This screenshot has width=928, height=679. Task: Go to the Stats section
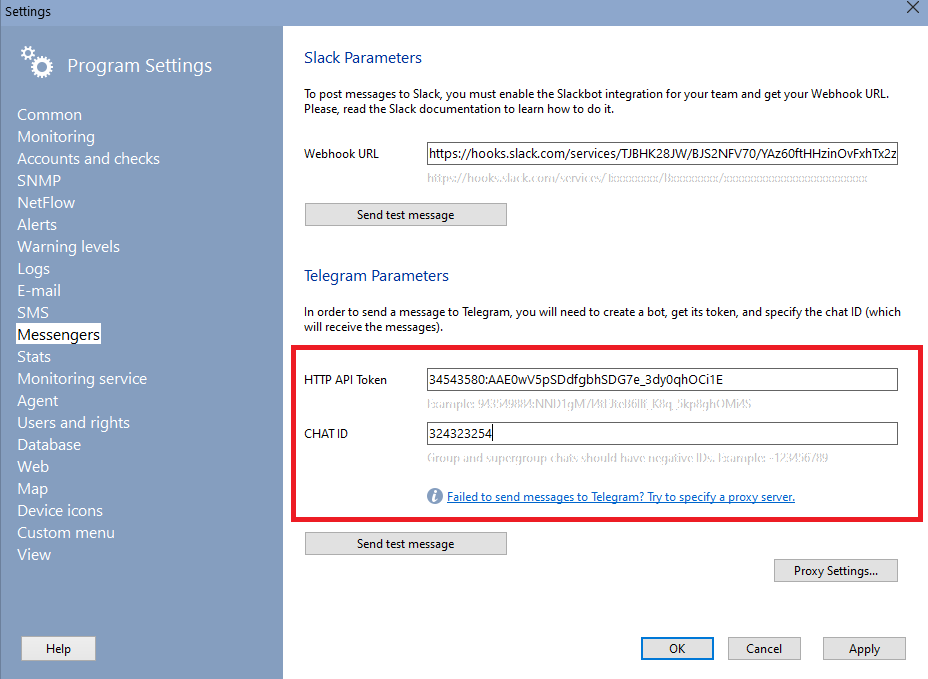(34, 357)
